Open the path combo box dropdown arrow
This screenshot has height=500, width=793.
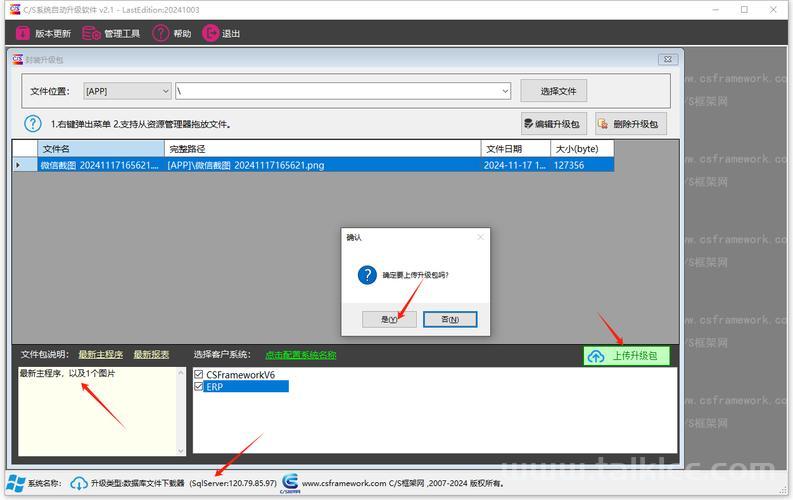(x=505, y=91)
